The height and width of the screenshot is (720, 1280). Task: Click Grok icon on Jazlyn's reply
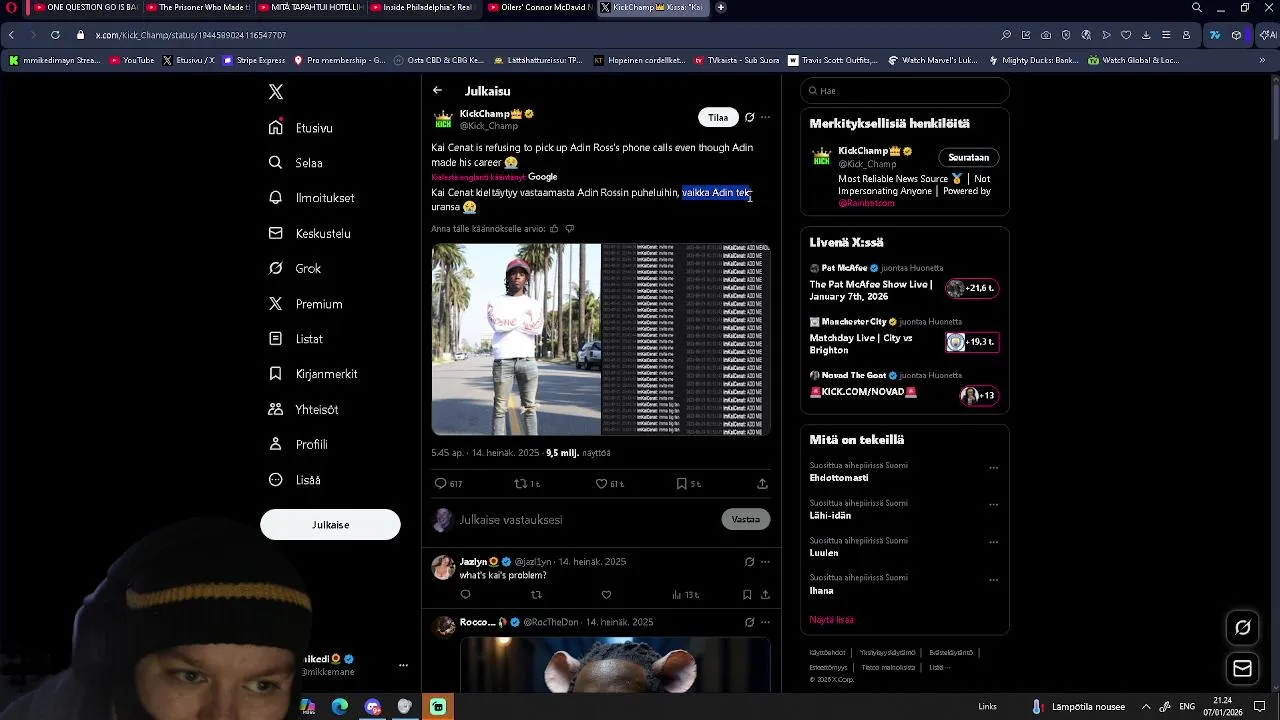(x=749, y=562)
